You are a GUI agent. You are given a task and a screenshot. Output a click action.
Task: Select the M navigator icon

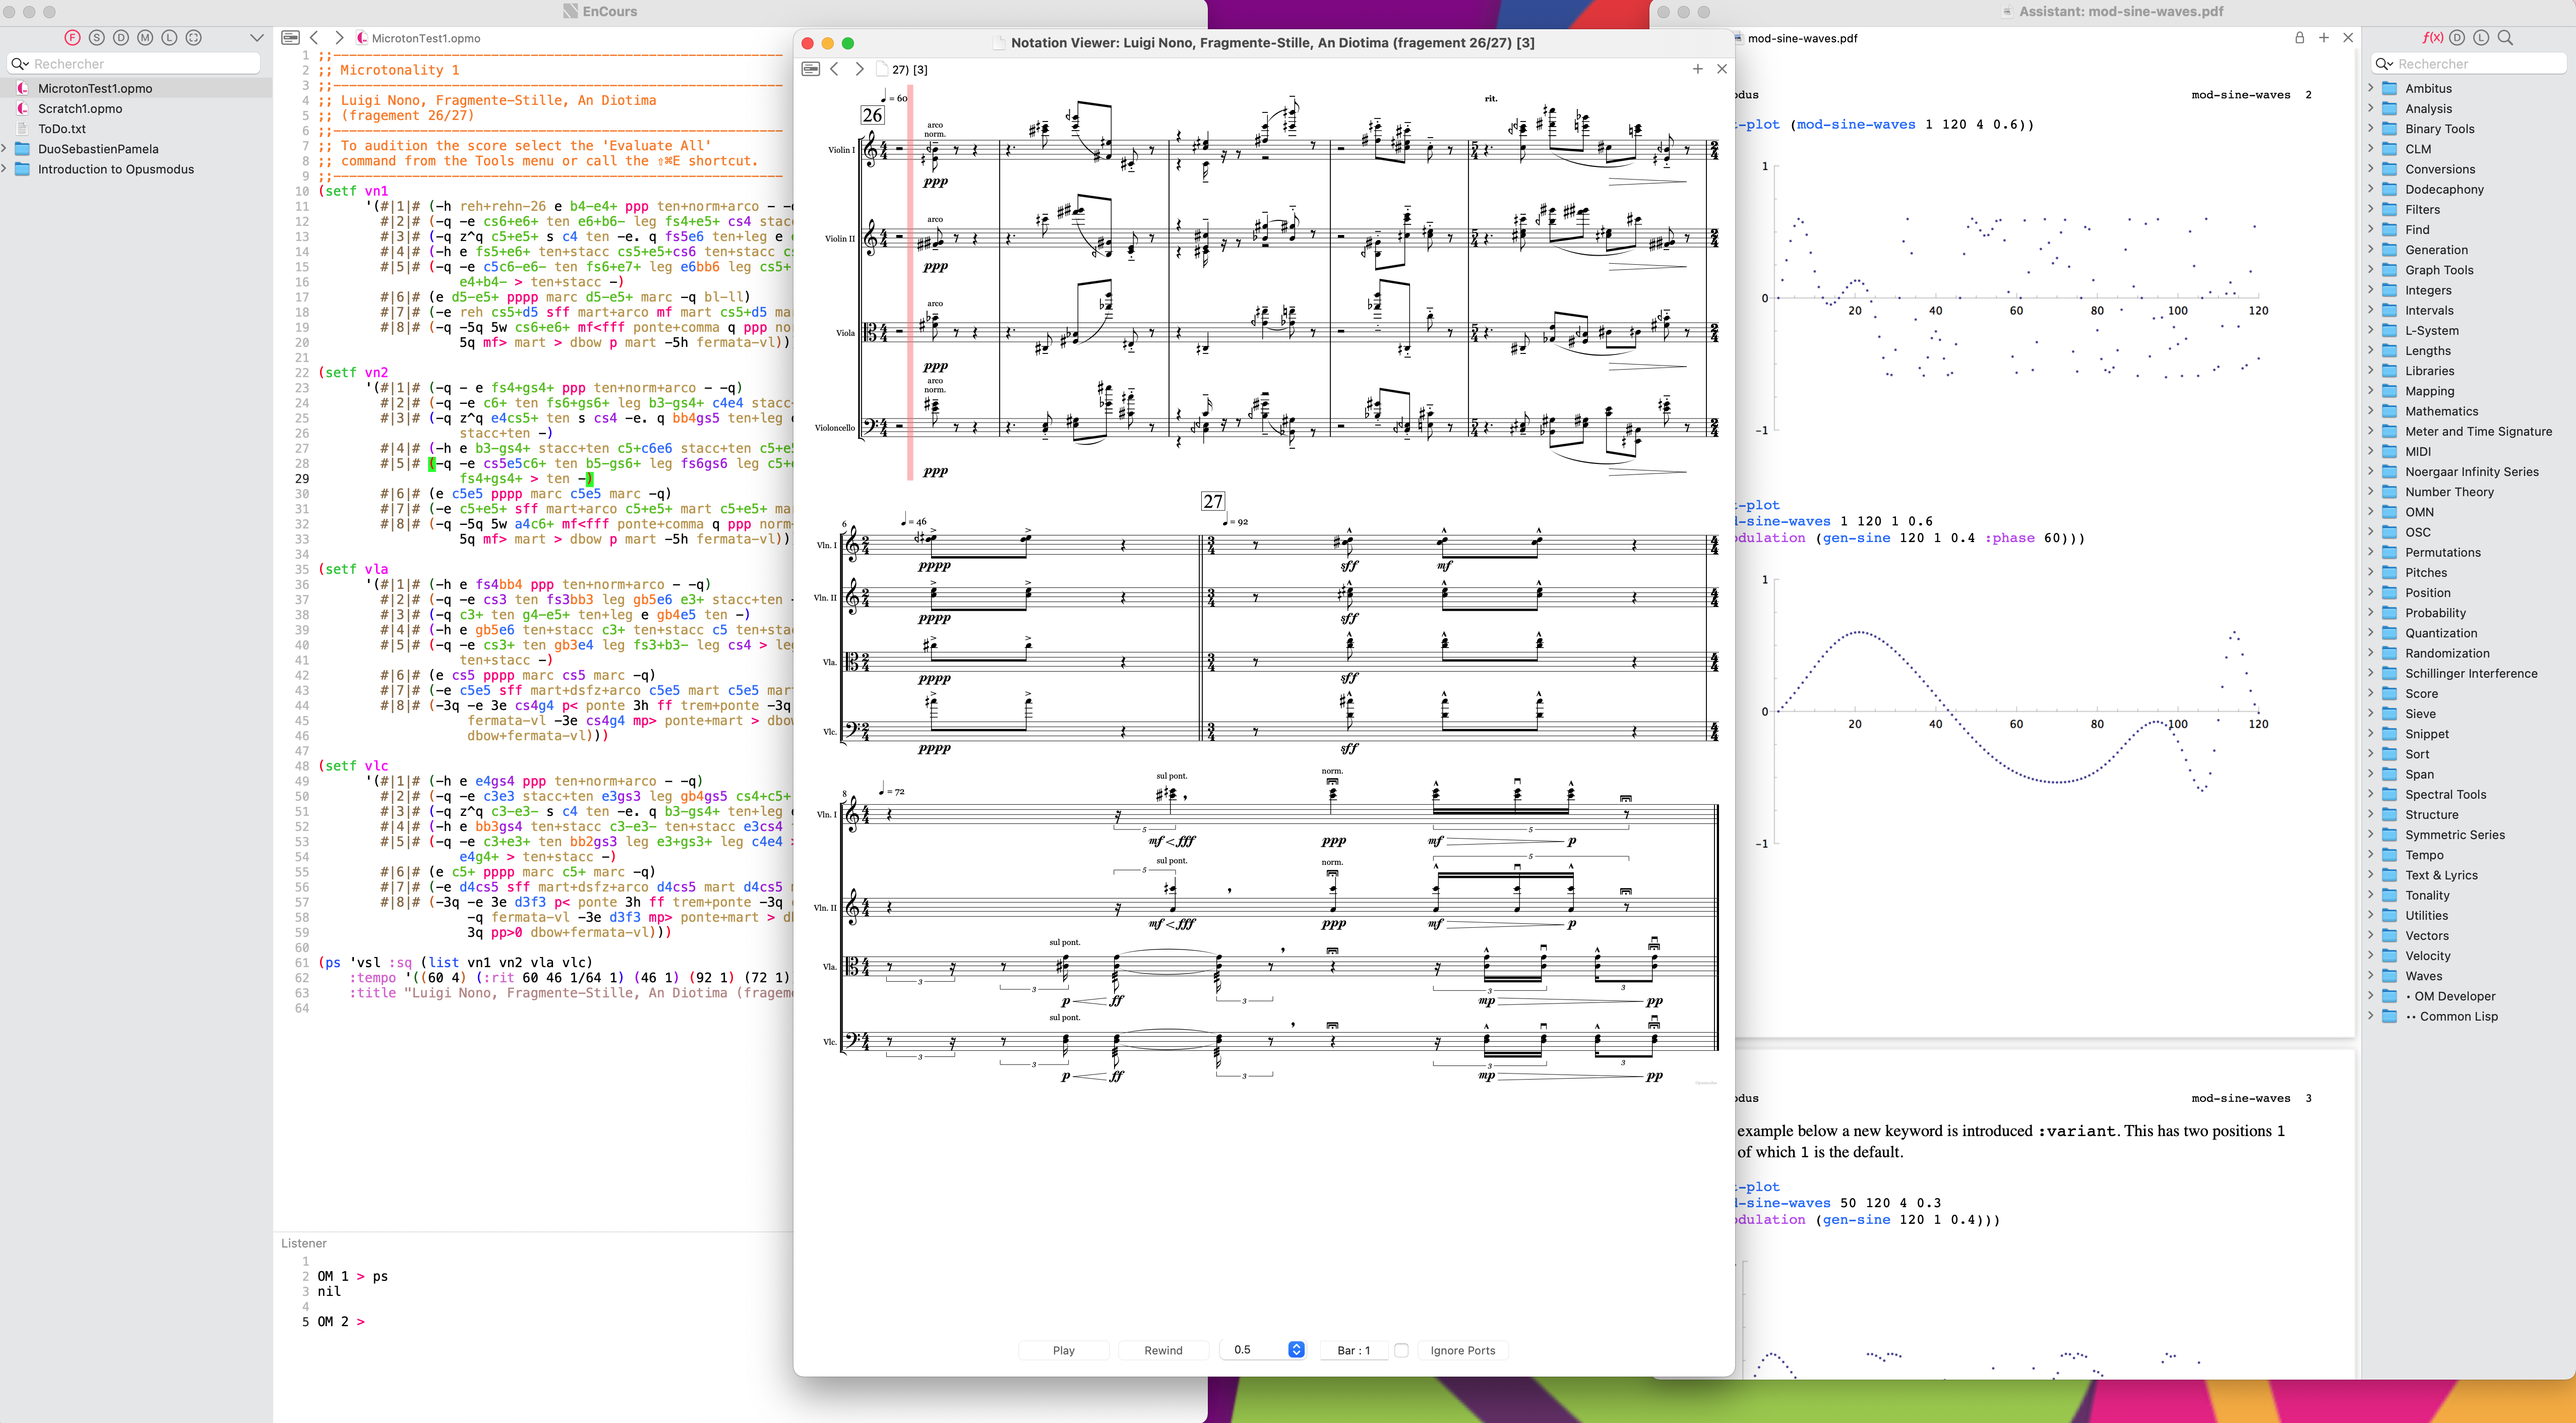coord(145,38)
